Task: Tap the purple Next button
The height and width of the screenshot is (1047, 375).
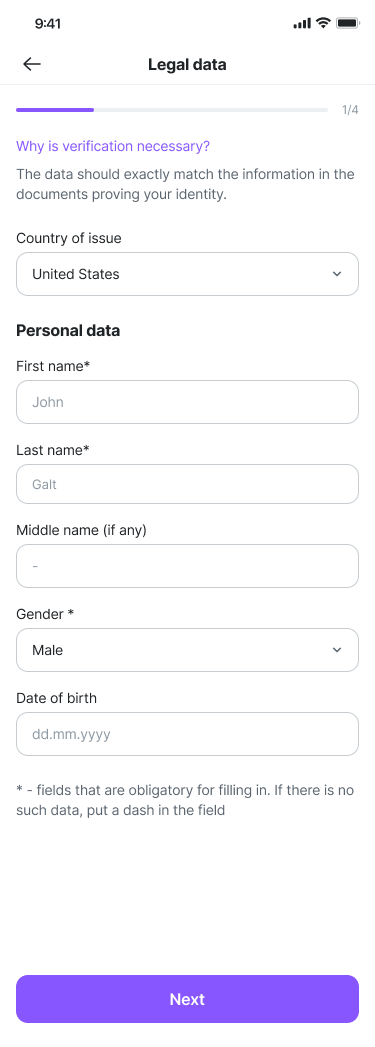Action: tap(188, 999)
